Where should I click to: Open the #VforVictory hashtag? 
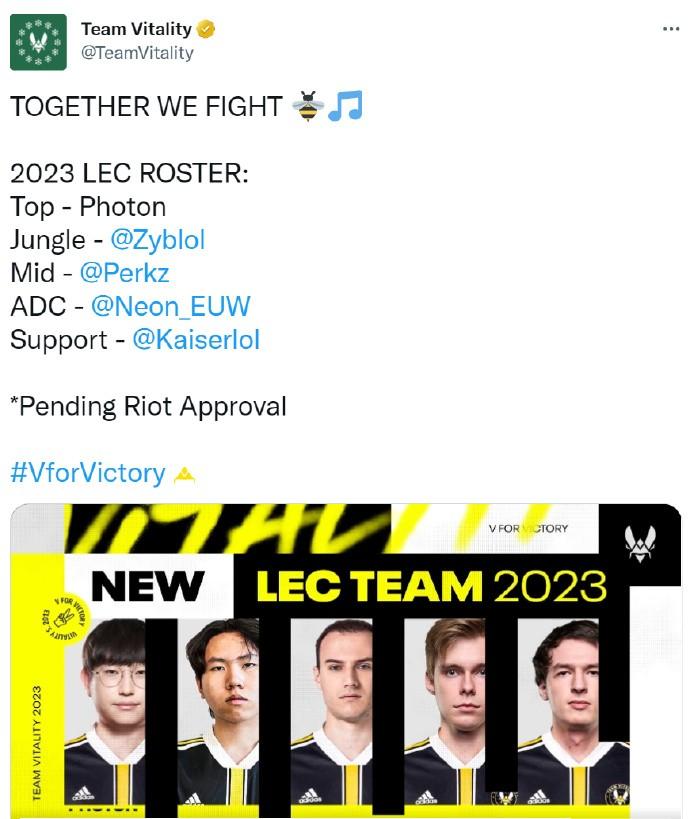(x=88, y=473)
